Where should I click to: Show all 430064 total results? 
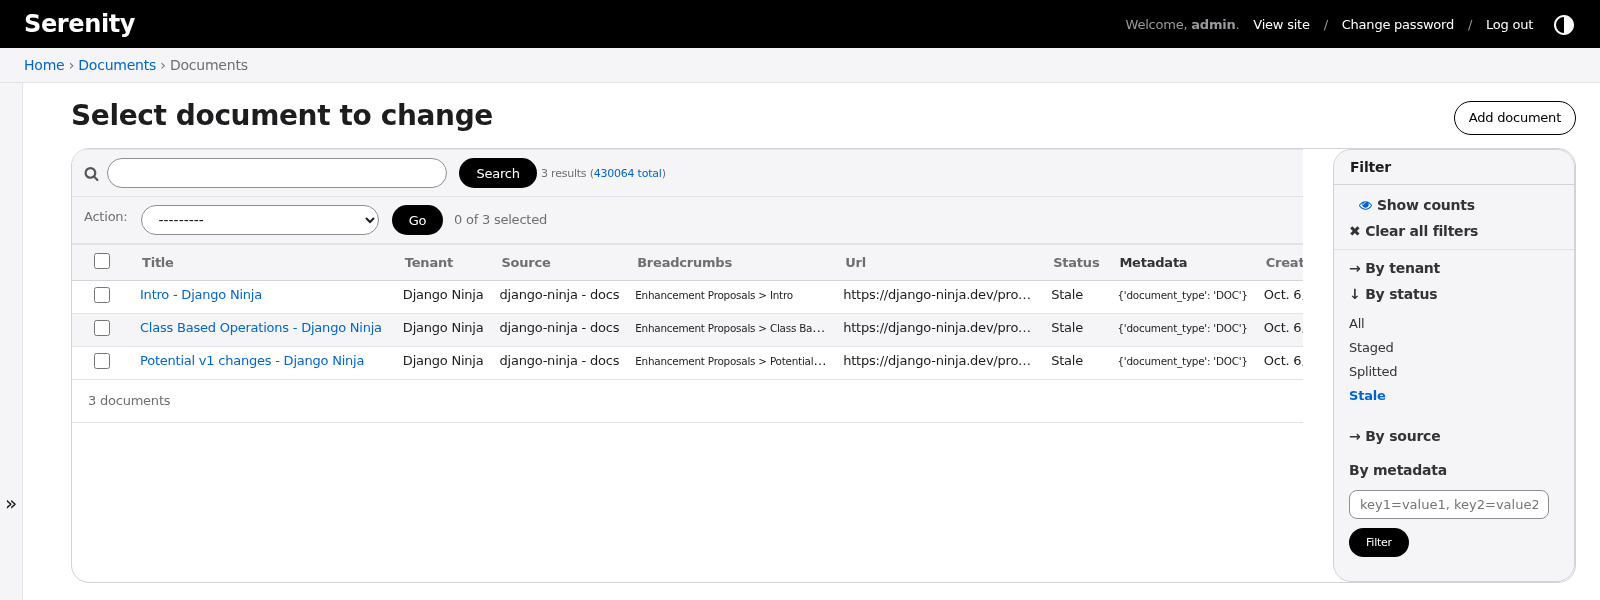(x=628, y=174)
